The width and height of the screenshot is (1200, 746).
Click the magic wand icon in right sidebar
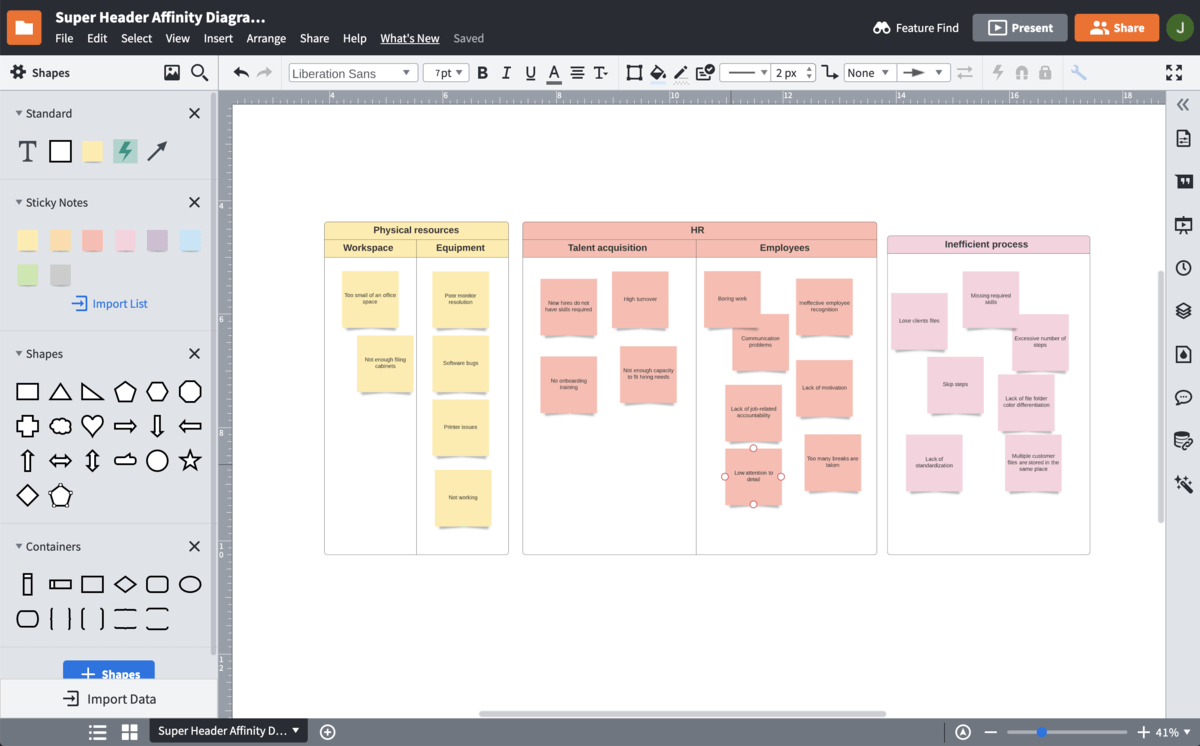coord(1183,484)
